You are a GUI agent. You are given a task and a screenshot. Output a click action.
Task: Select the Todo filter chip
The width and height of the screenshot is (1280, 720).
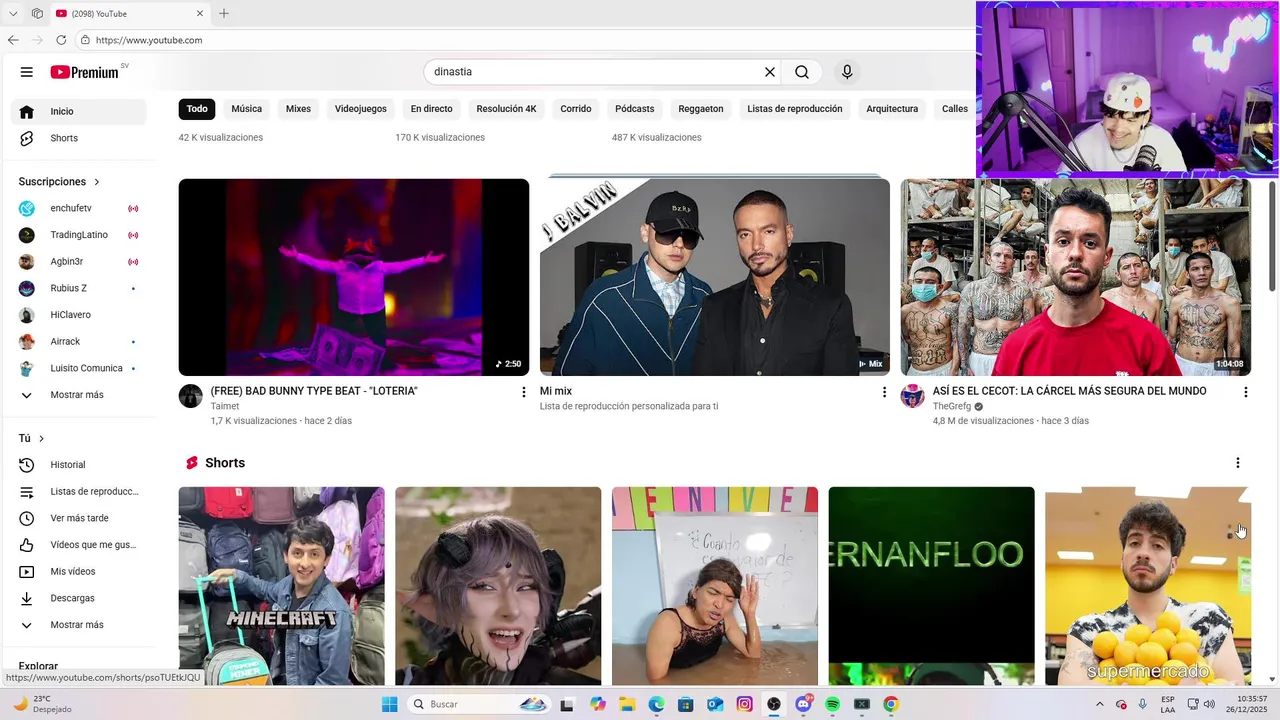pyautogui.click(x=197, y=109)
